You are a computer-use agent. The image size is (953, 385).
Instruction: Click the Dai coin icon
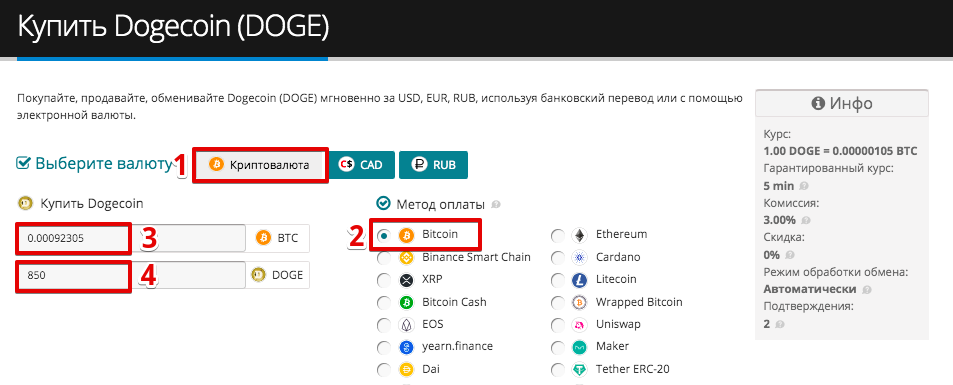point(406,370)
